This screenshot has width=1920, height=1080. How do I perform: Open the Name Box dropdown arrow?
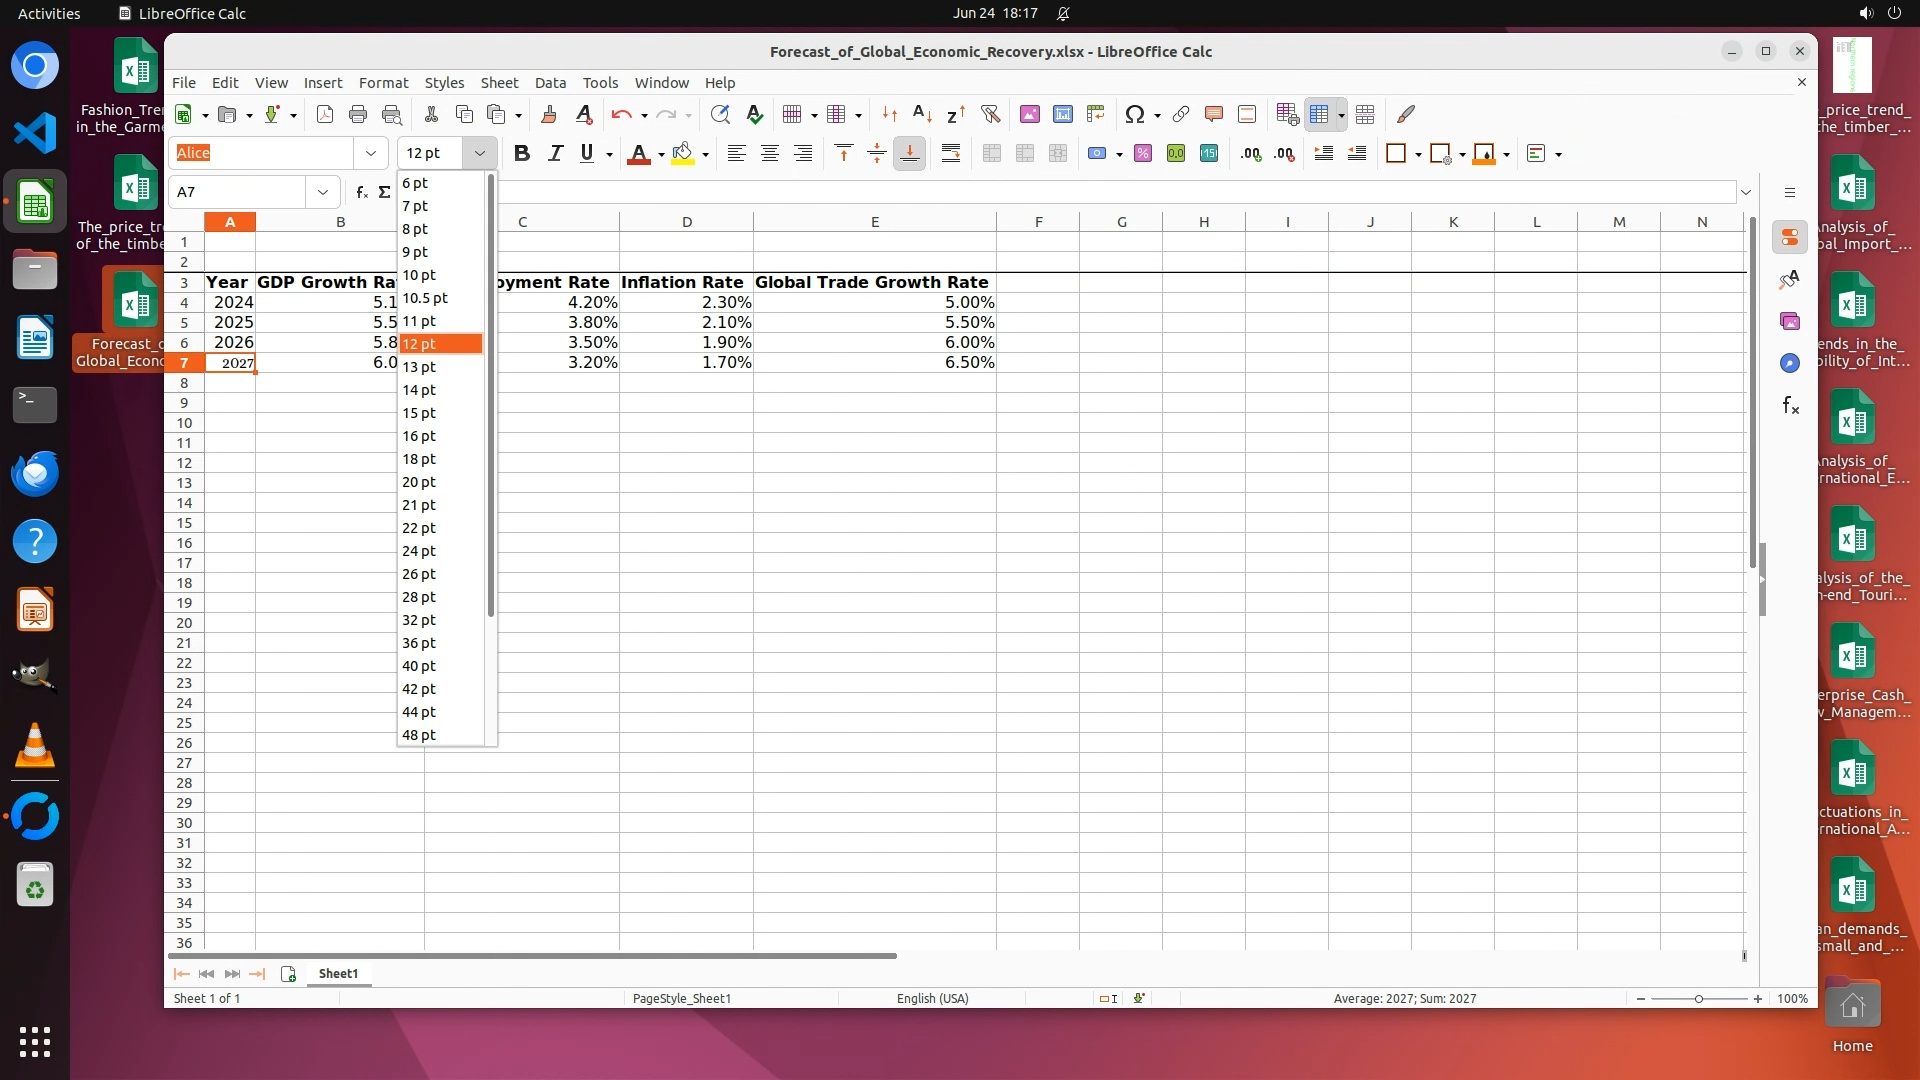pos(323,192)
